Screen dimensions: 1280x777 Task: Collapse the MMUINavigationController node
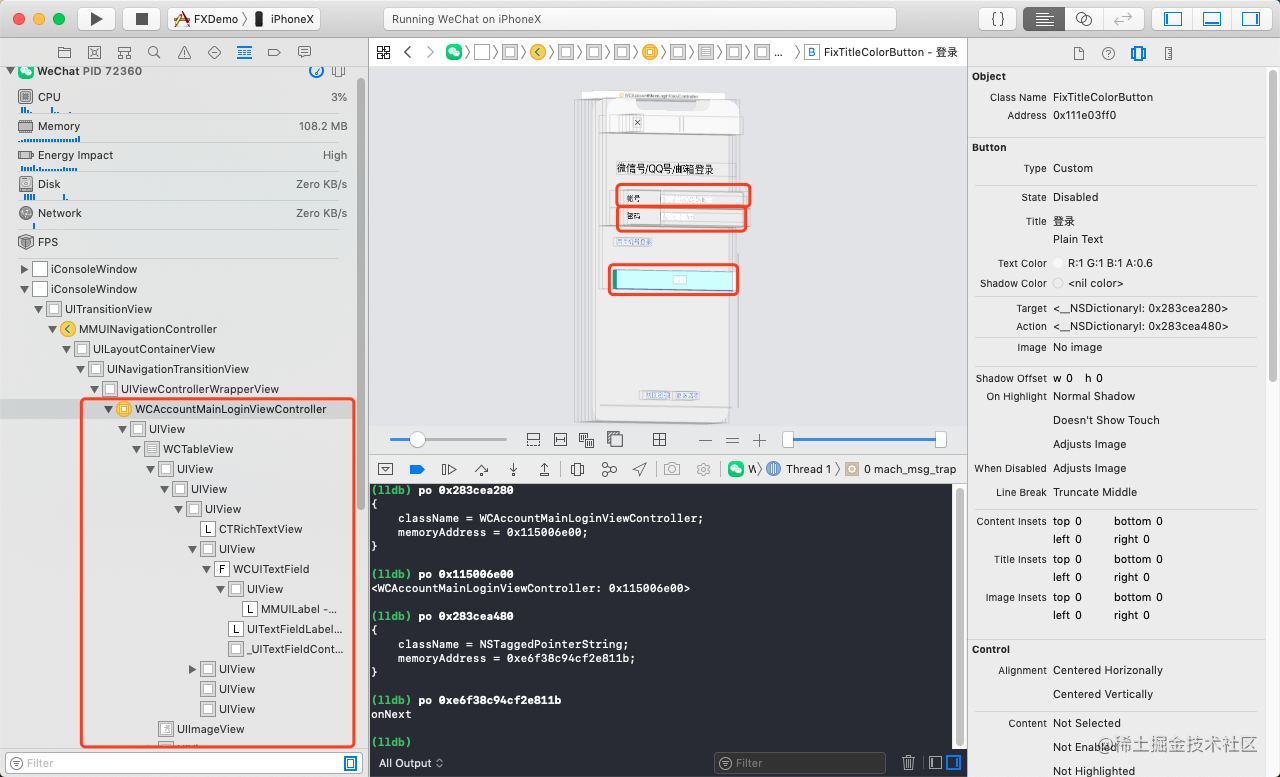[x=52, y=329]
